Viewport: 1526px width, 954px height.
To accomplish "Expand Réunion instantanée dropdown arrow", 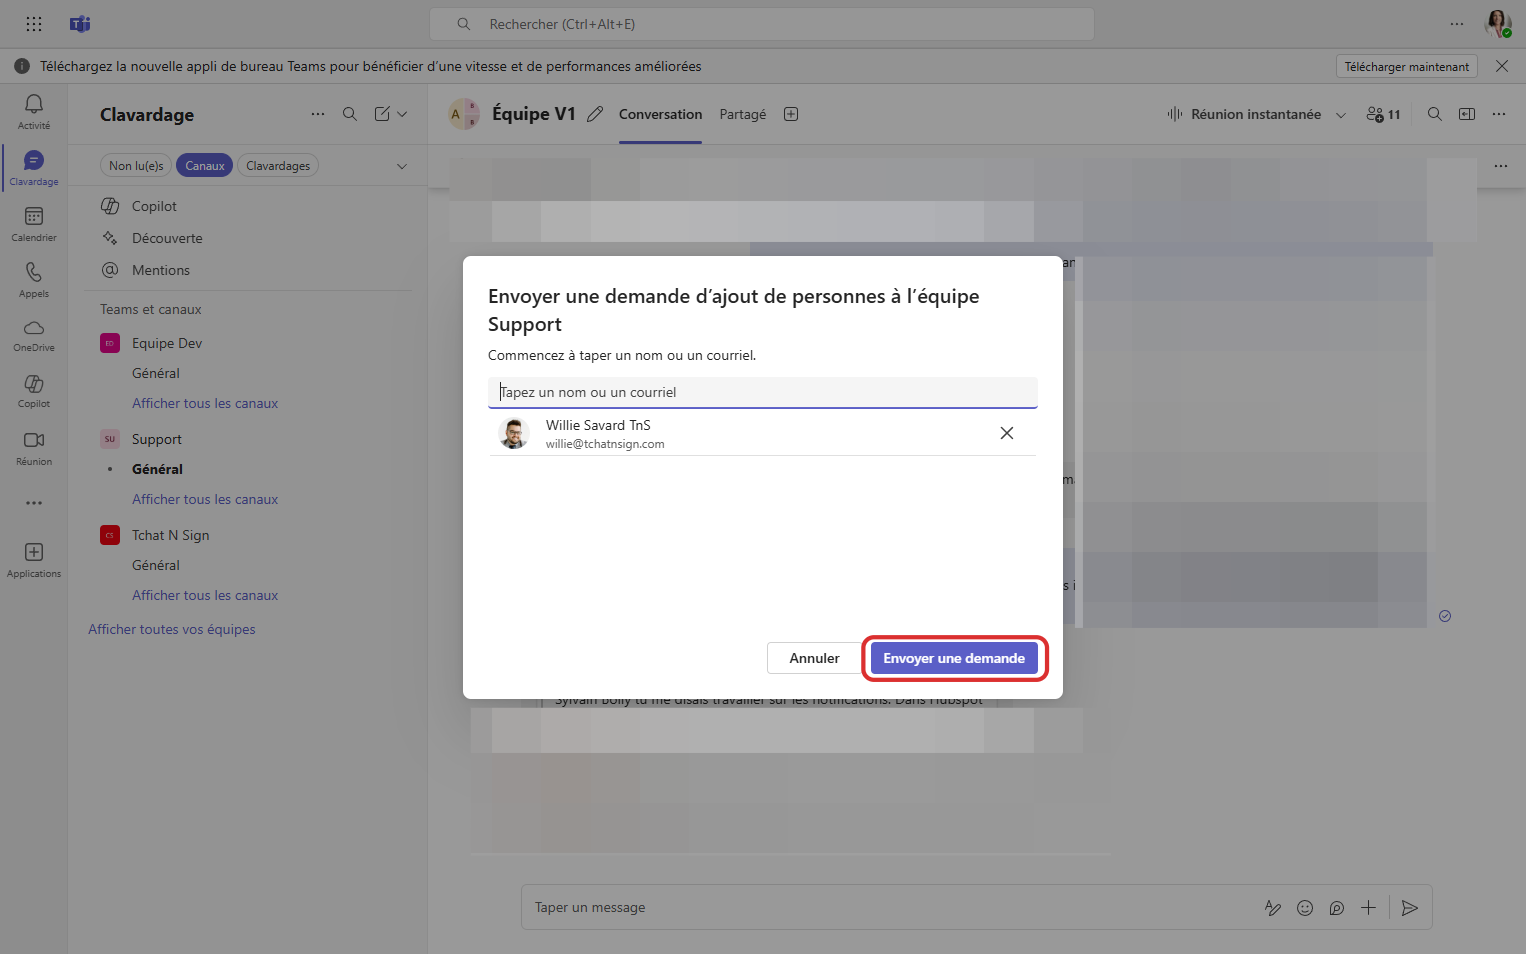I will (x=1341, y=114).
